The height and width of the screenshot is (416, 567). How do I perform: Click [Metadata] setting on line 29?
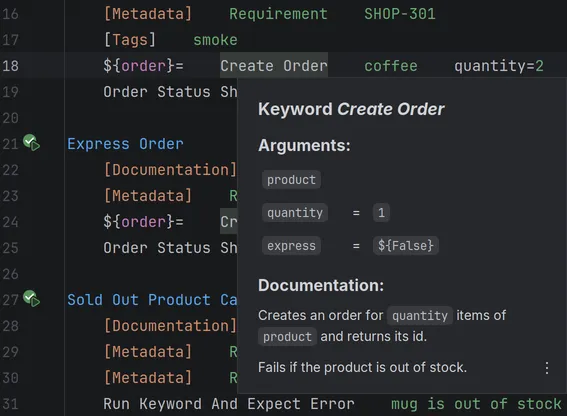(148, 352)
